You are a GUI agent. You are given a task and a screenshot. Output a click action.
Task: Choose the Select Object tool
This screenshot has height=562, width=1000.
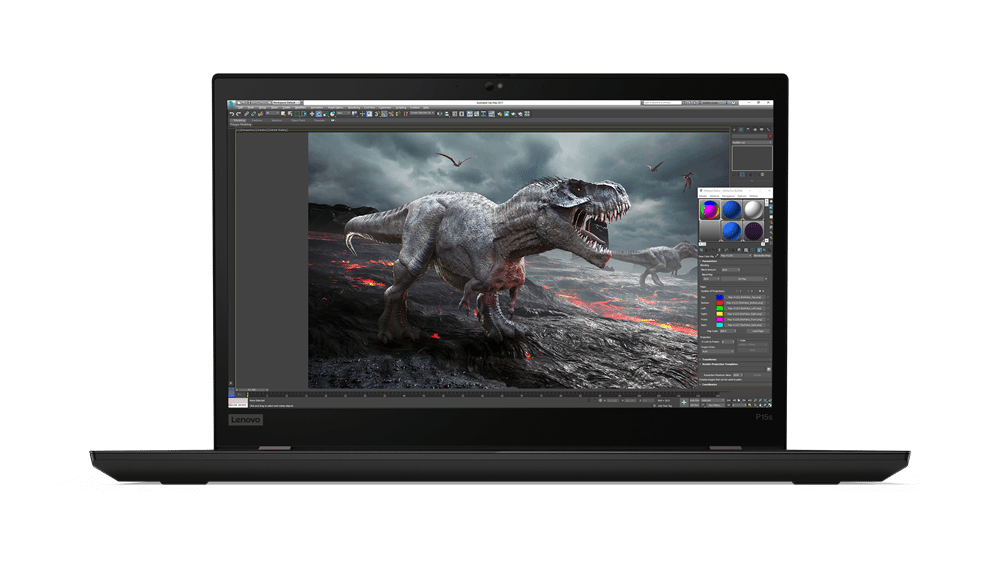point(283,114)
